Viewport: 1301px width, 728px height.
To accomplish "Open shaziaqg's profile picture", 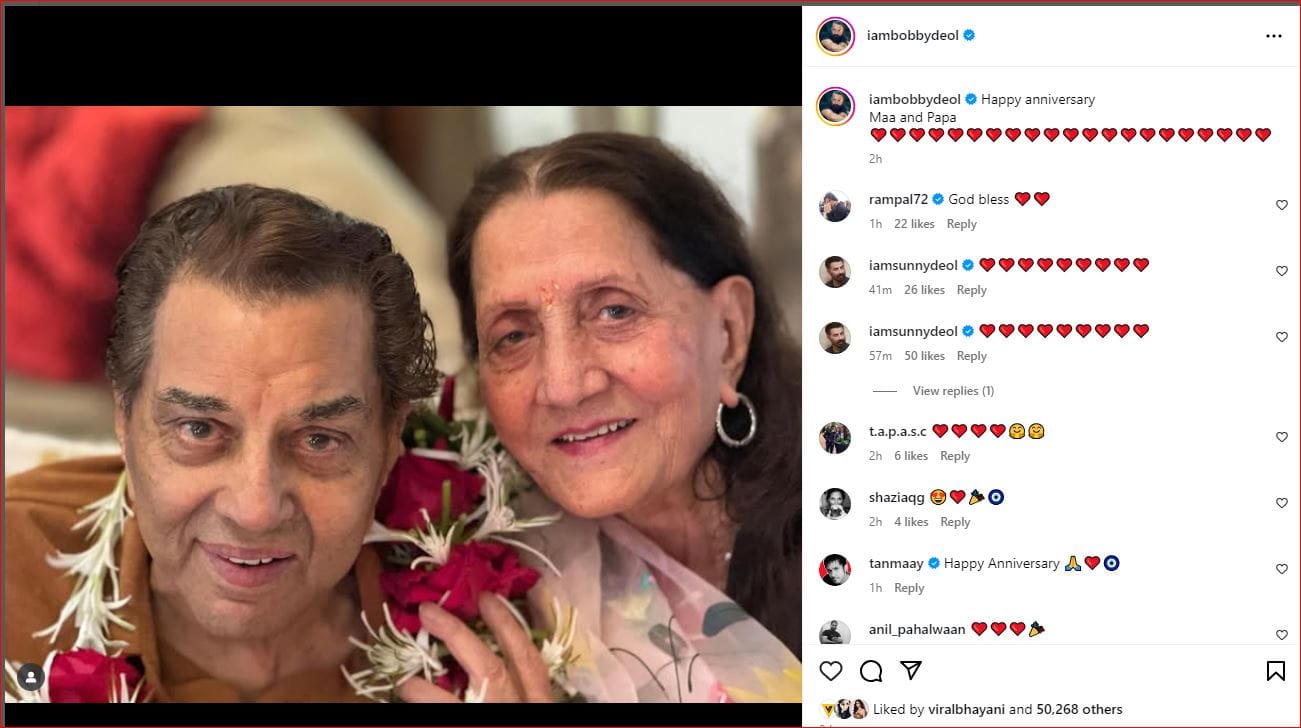I will pyautogui.click(x=835, y=504).
